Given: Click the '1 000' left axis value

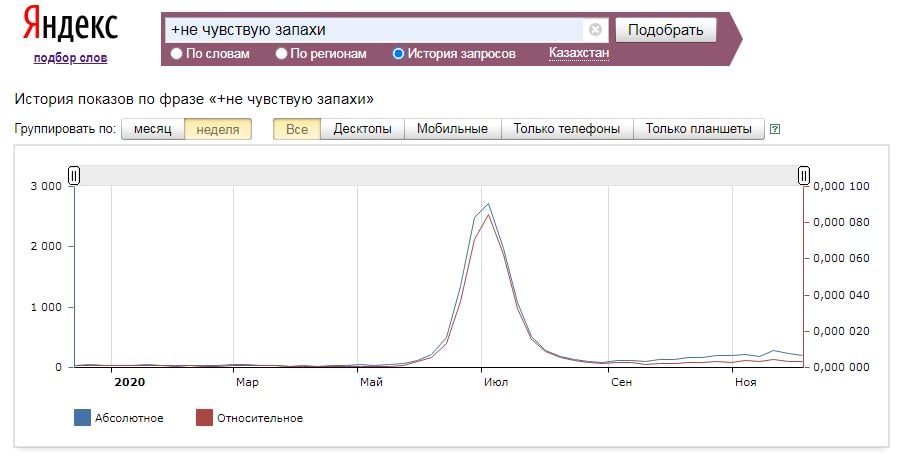Looking at the screenshot, I should pyautogui.click(x=46, y=307).
